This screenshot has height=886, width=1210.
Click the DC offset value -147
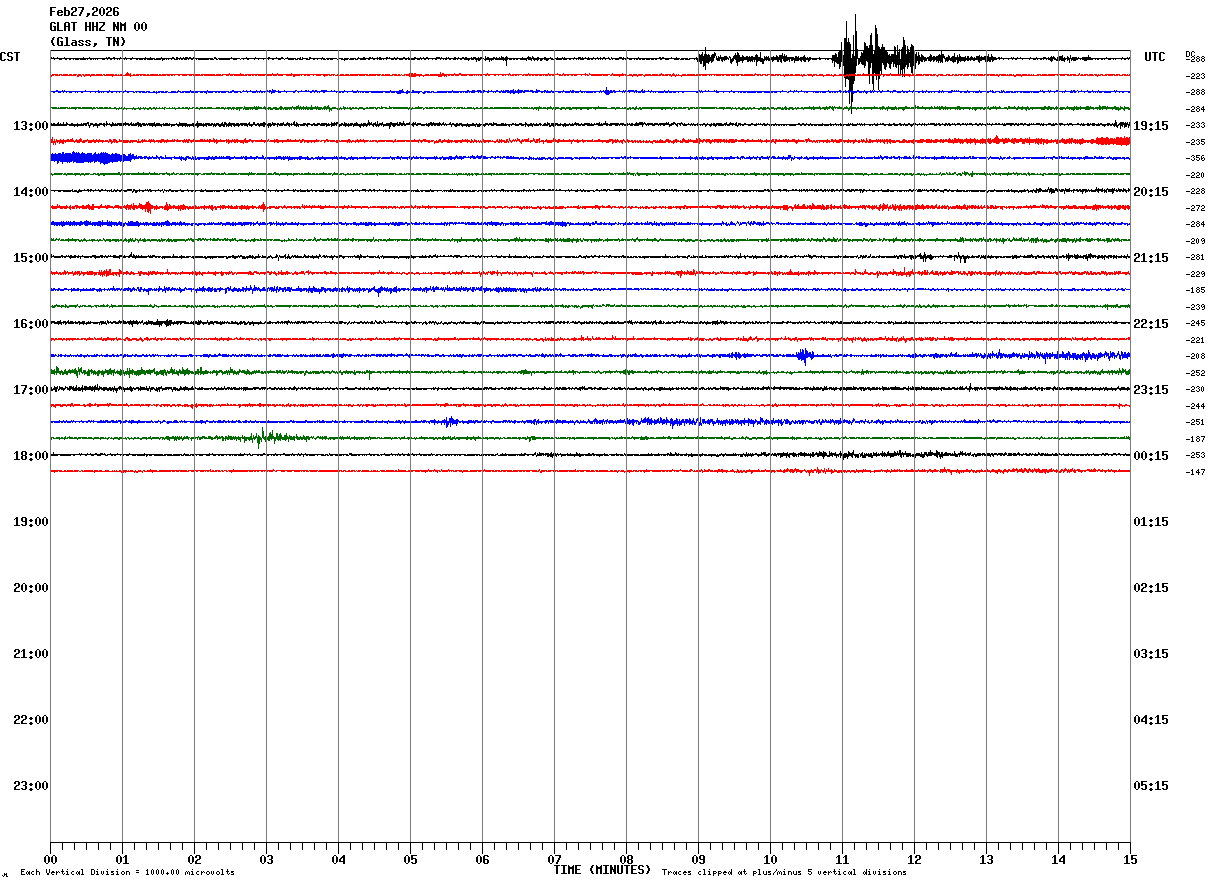tap(1195, 472)
